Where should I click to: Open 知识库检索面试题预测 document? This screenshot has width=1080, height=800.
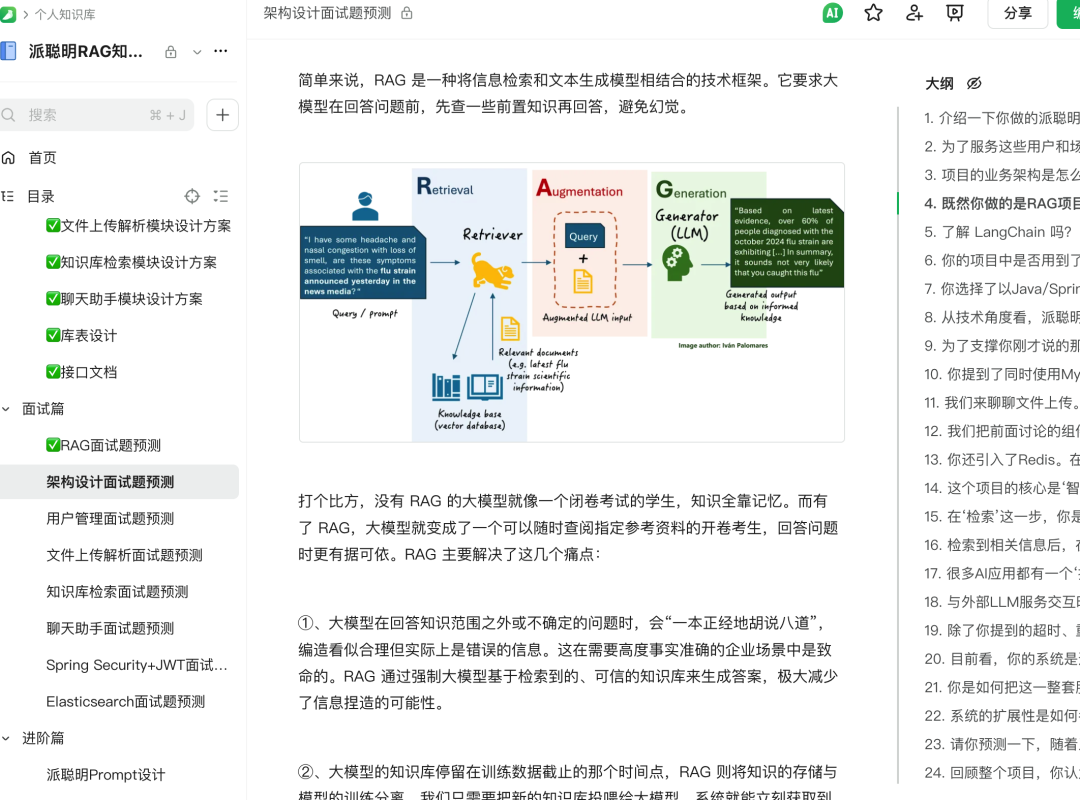click(117, 591)
